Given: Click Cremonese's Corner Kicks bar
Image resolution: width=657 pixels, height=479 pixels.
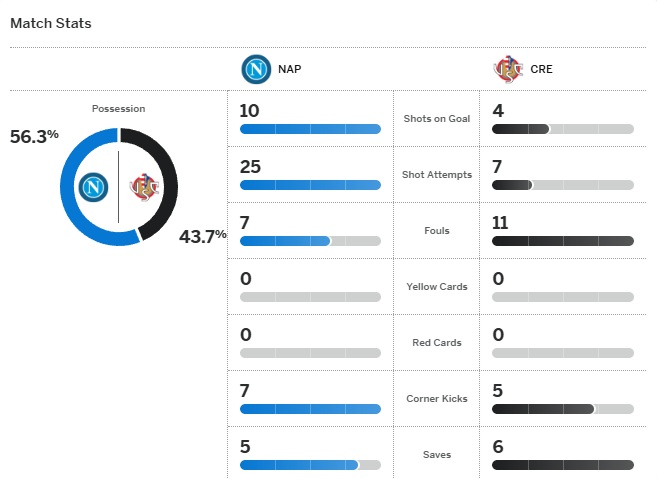Looking at the screenshot, I should (x=563, y=409).
